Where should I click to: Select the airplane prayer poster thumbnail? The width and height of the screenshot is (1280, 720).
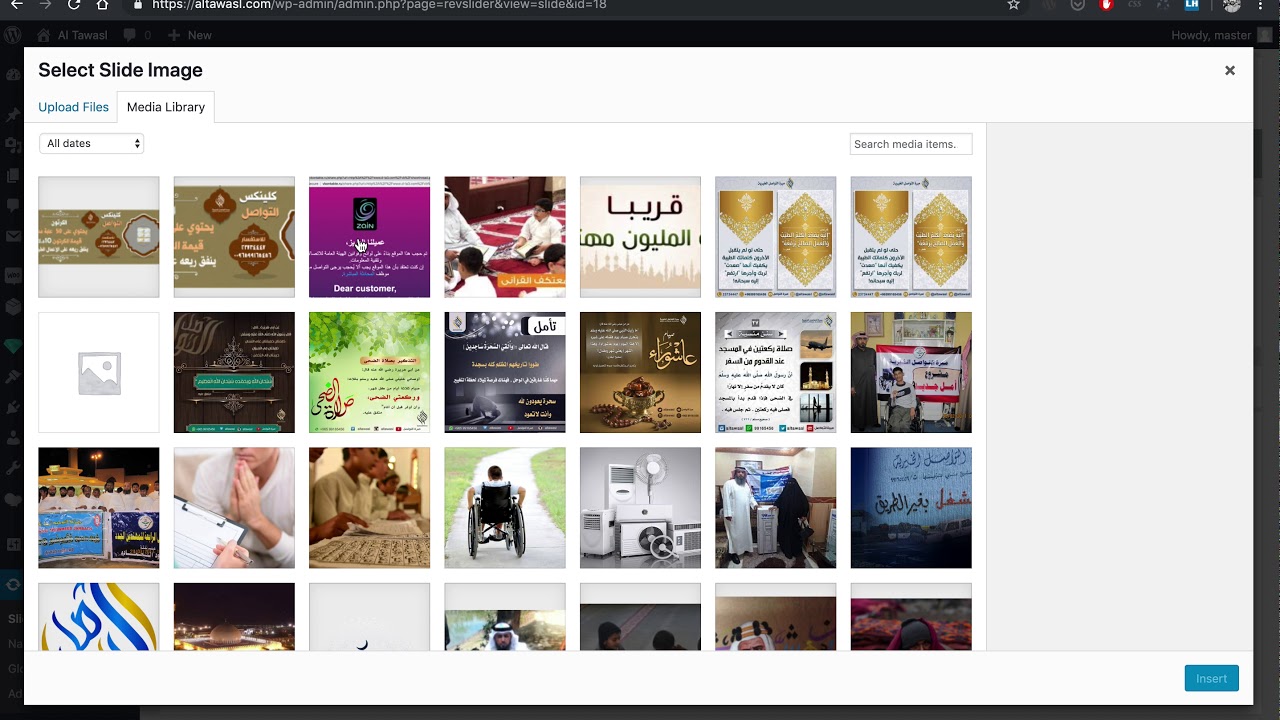(775, 372)
